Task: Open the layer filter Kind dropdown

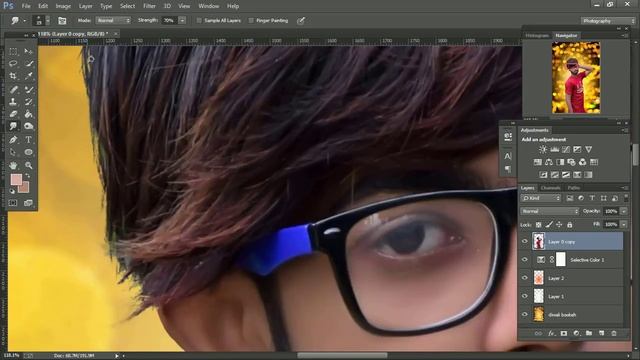Action: [541, 198]
